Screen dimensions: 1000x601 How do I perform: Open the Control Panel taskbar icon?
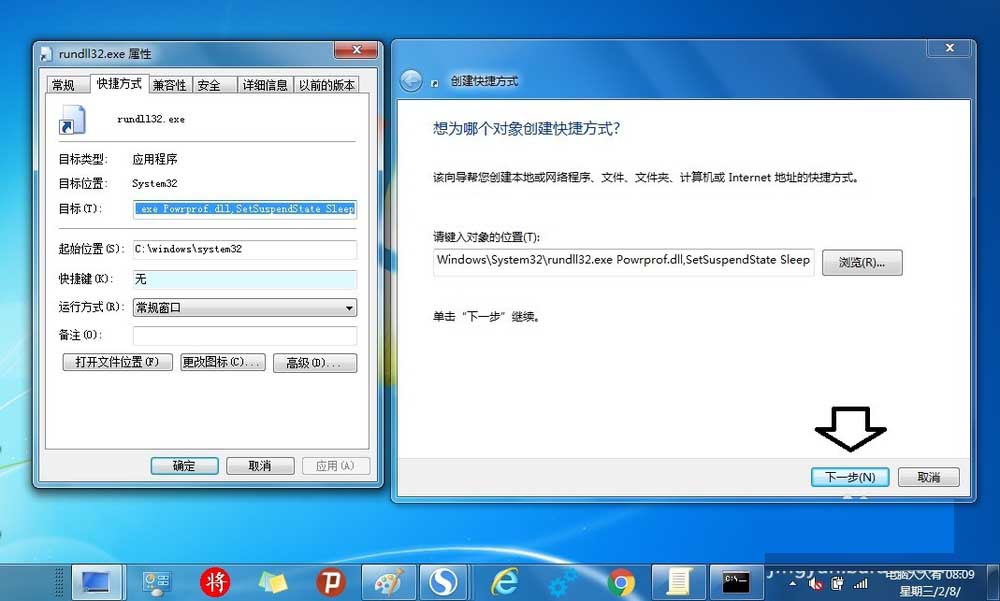(x=156, y=582)
